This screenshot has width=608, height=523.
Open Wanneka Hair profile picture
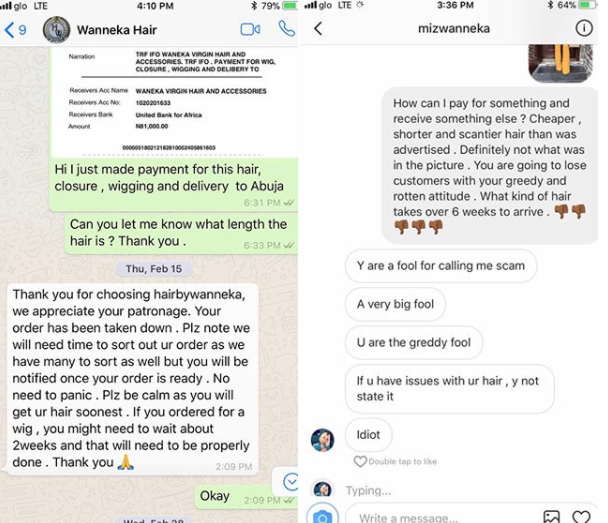57,30
